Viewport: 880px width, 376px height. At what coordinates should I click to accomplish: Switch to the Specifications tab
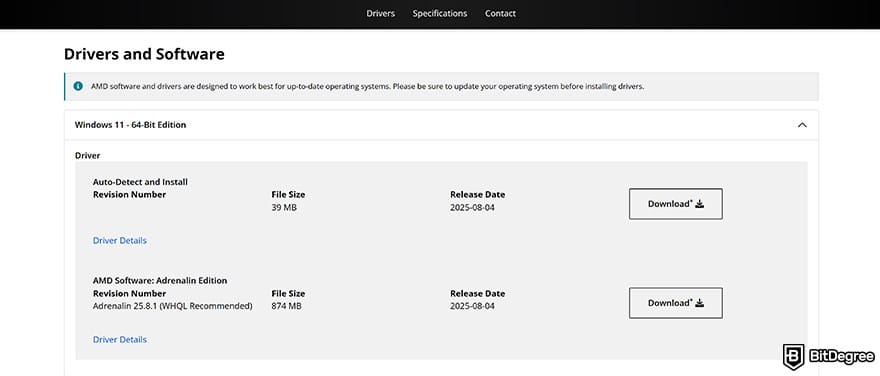[x=439, y=13]
